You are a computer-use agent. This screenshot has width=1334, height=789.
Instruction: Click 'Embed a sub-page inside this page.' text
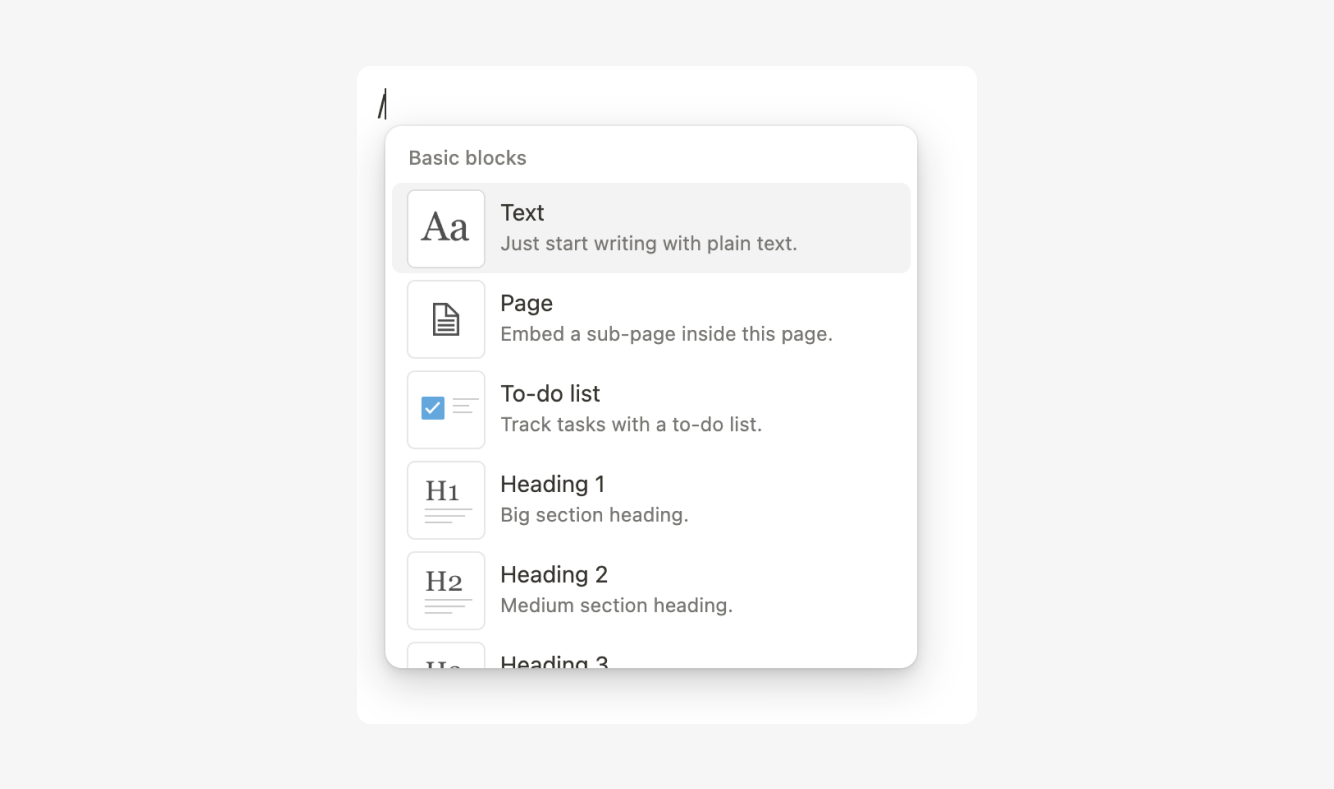(x=666, y=334)
